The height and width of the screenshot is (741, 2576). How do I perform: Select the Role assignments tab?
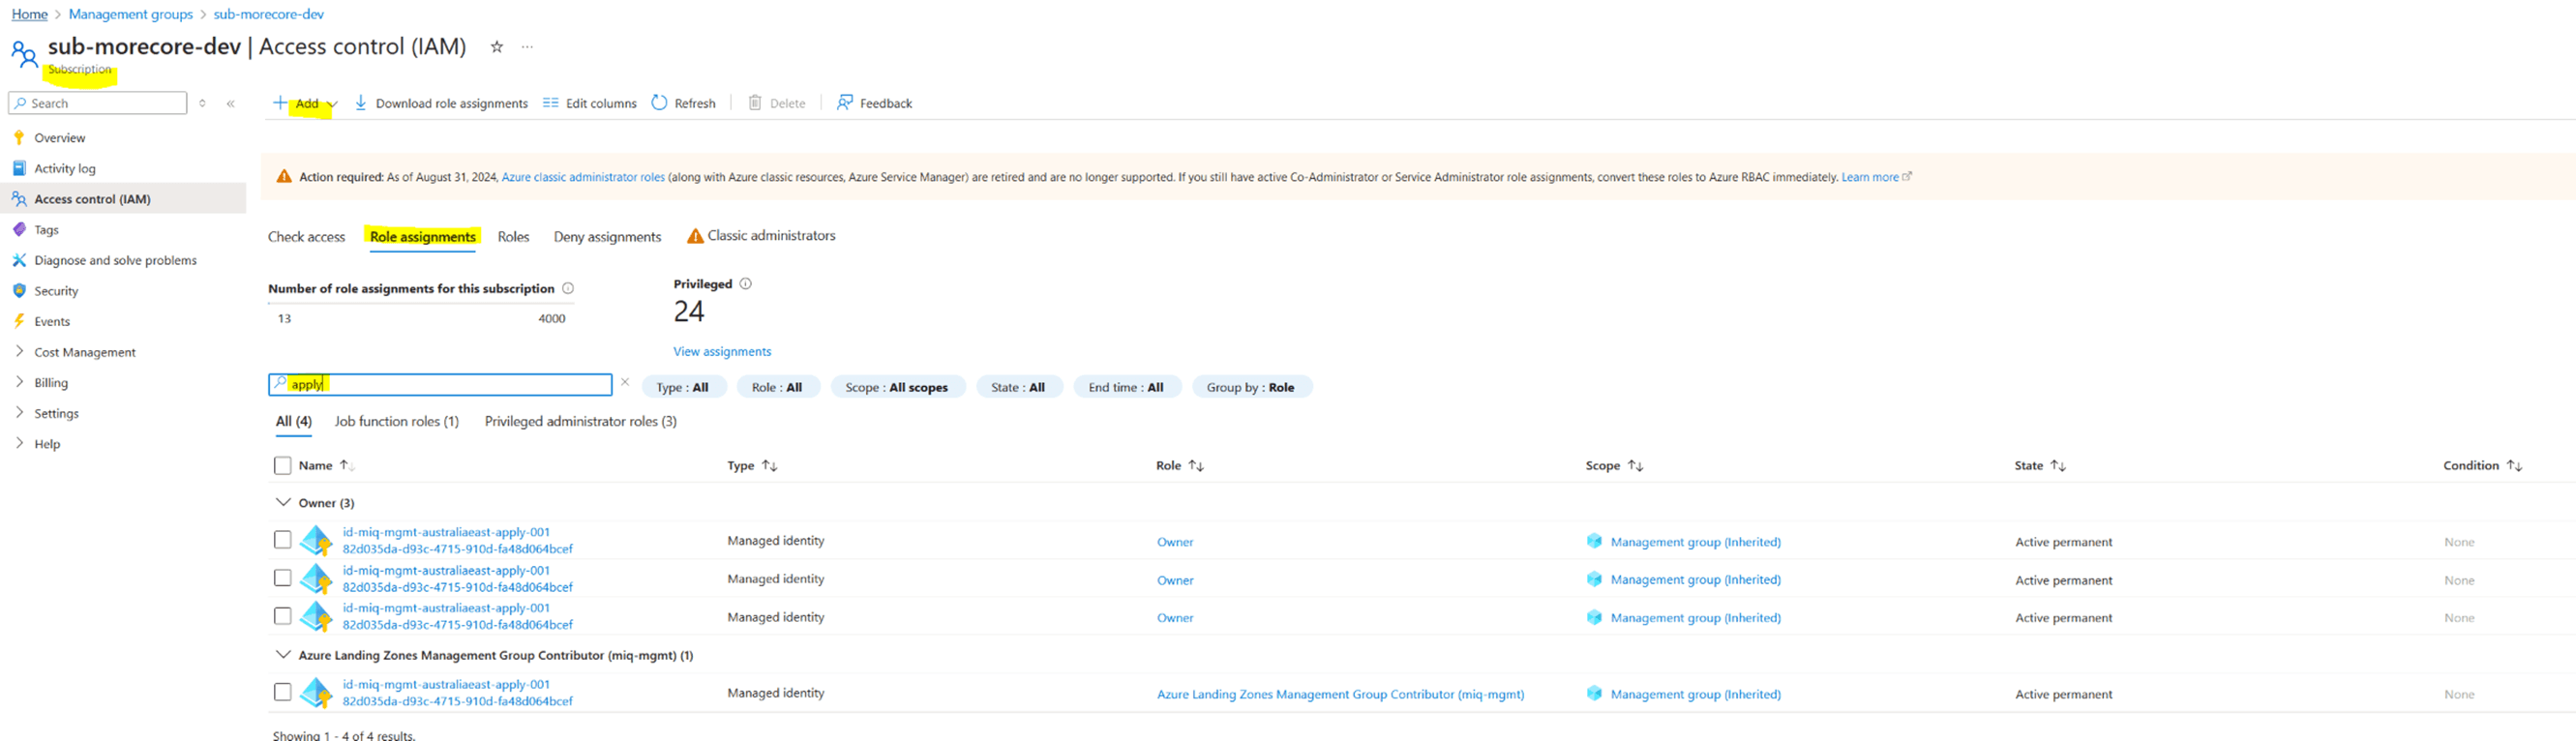[x=423, y=237]
